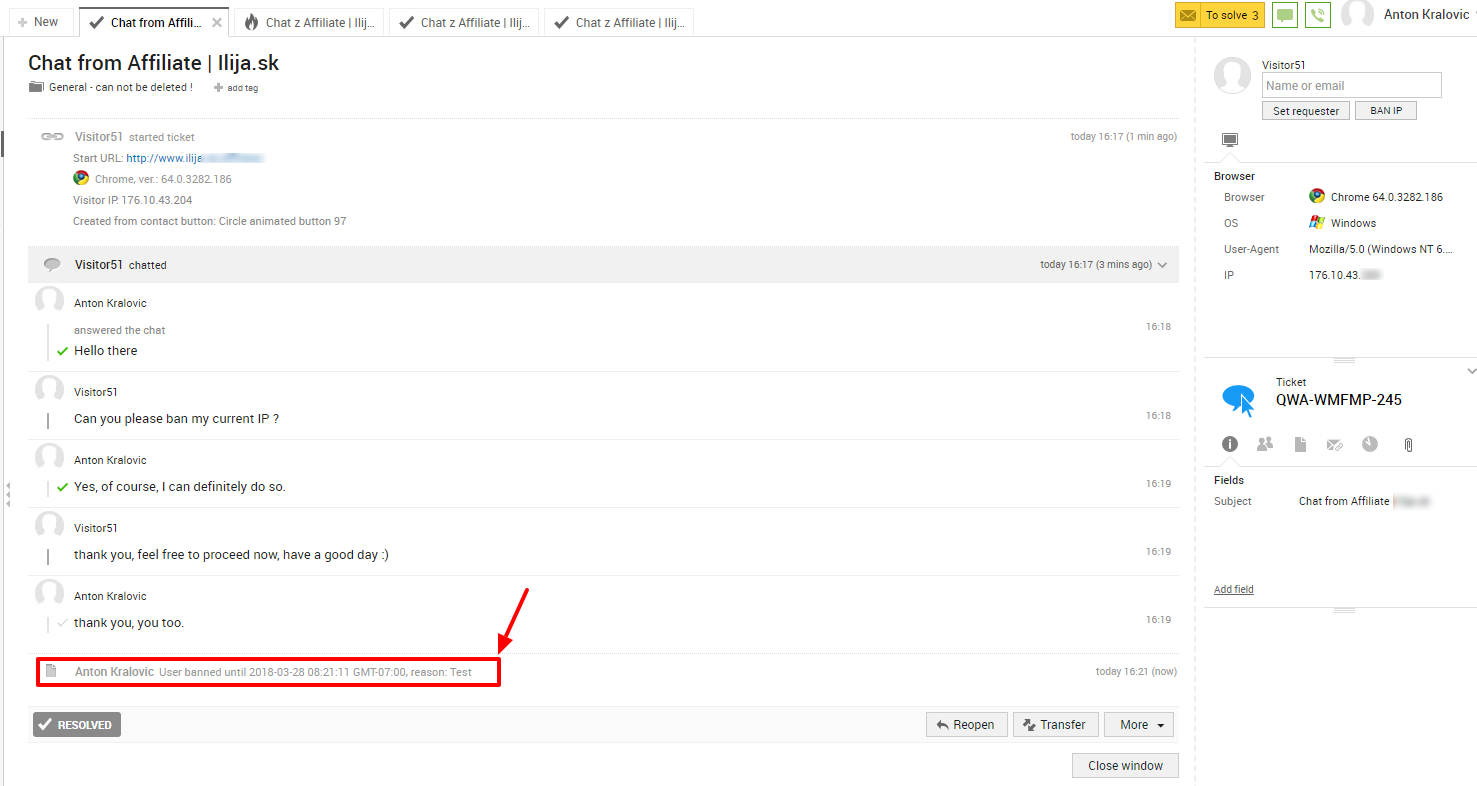Click the ticket time clock icon
Screen dimensions: 1477x786
1370,444
